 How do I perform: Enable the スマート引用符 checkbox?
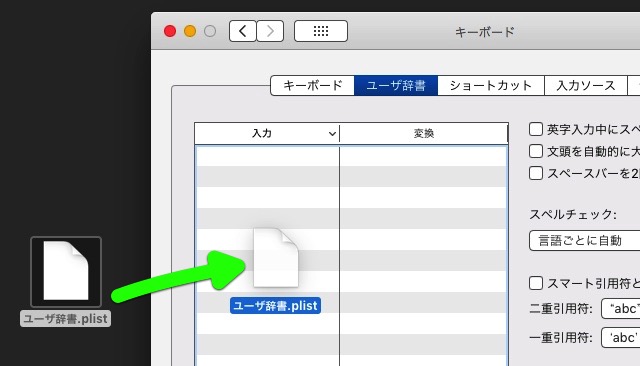tap(536, 283)
